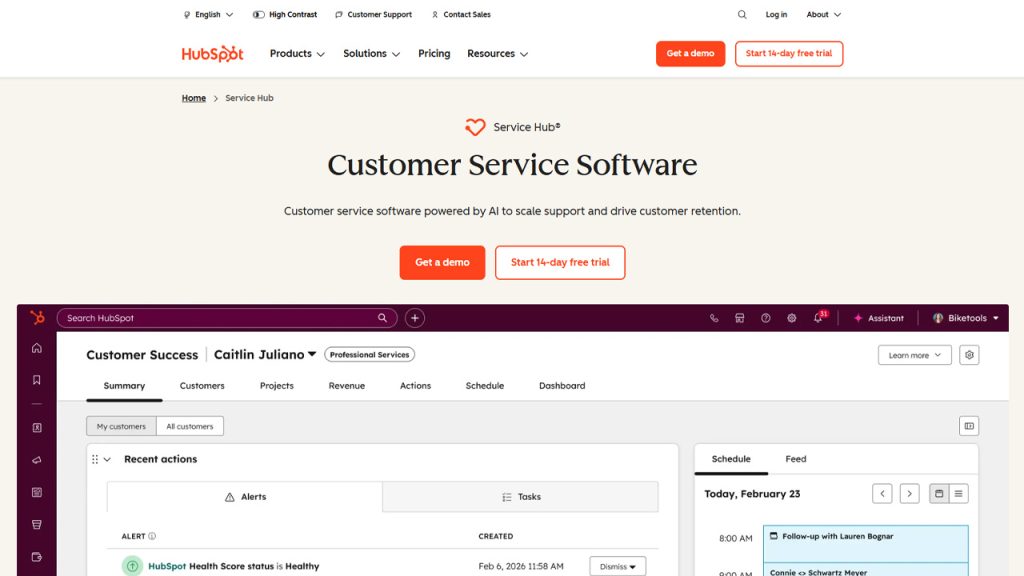Click the plus create button next to search
This screenshot has width=1024, height=576.
click(x=415, y=318)
